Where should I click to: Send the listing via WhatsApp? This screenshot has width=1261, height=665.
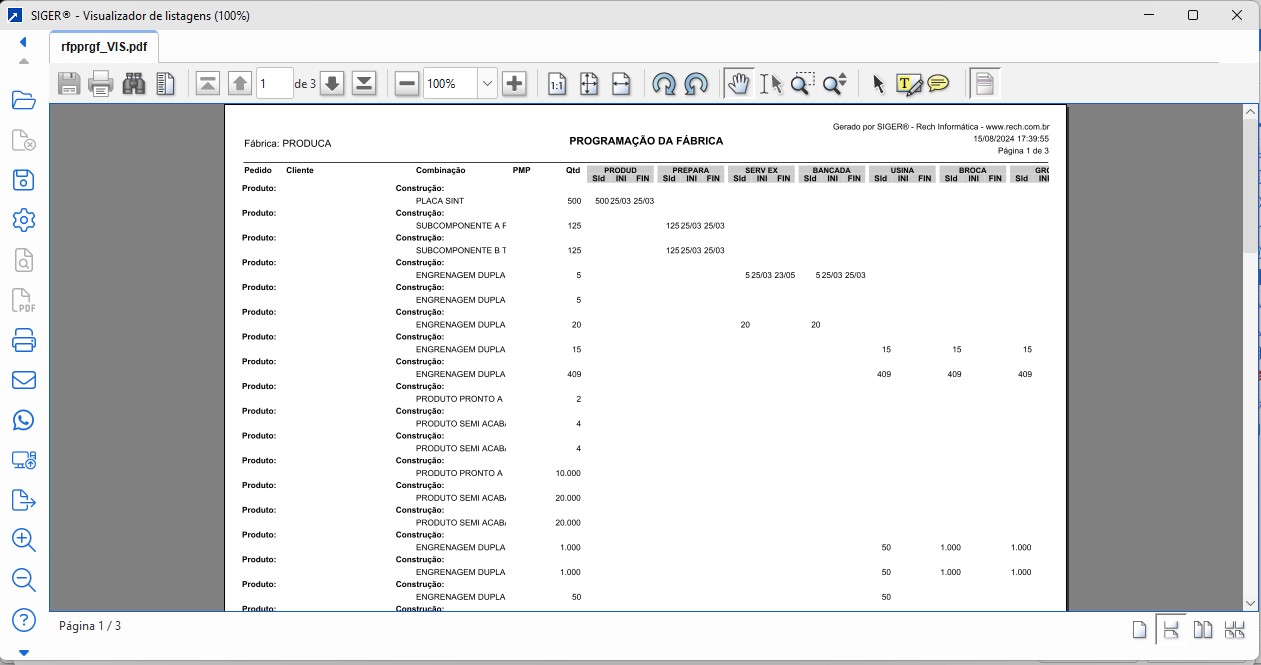24,420
